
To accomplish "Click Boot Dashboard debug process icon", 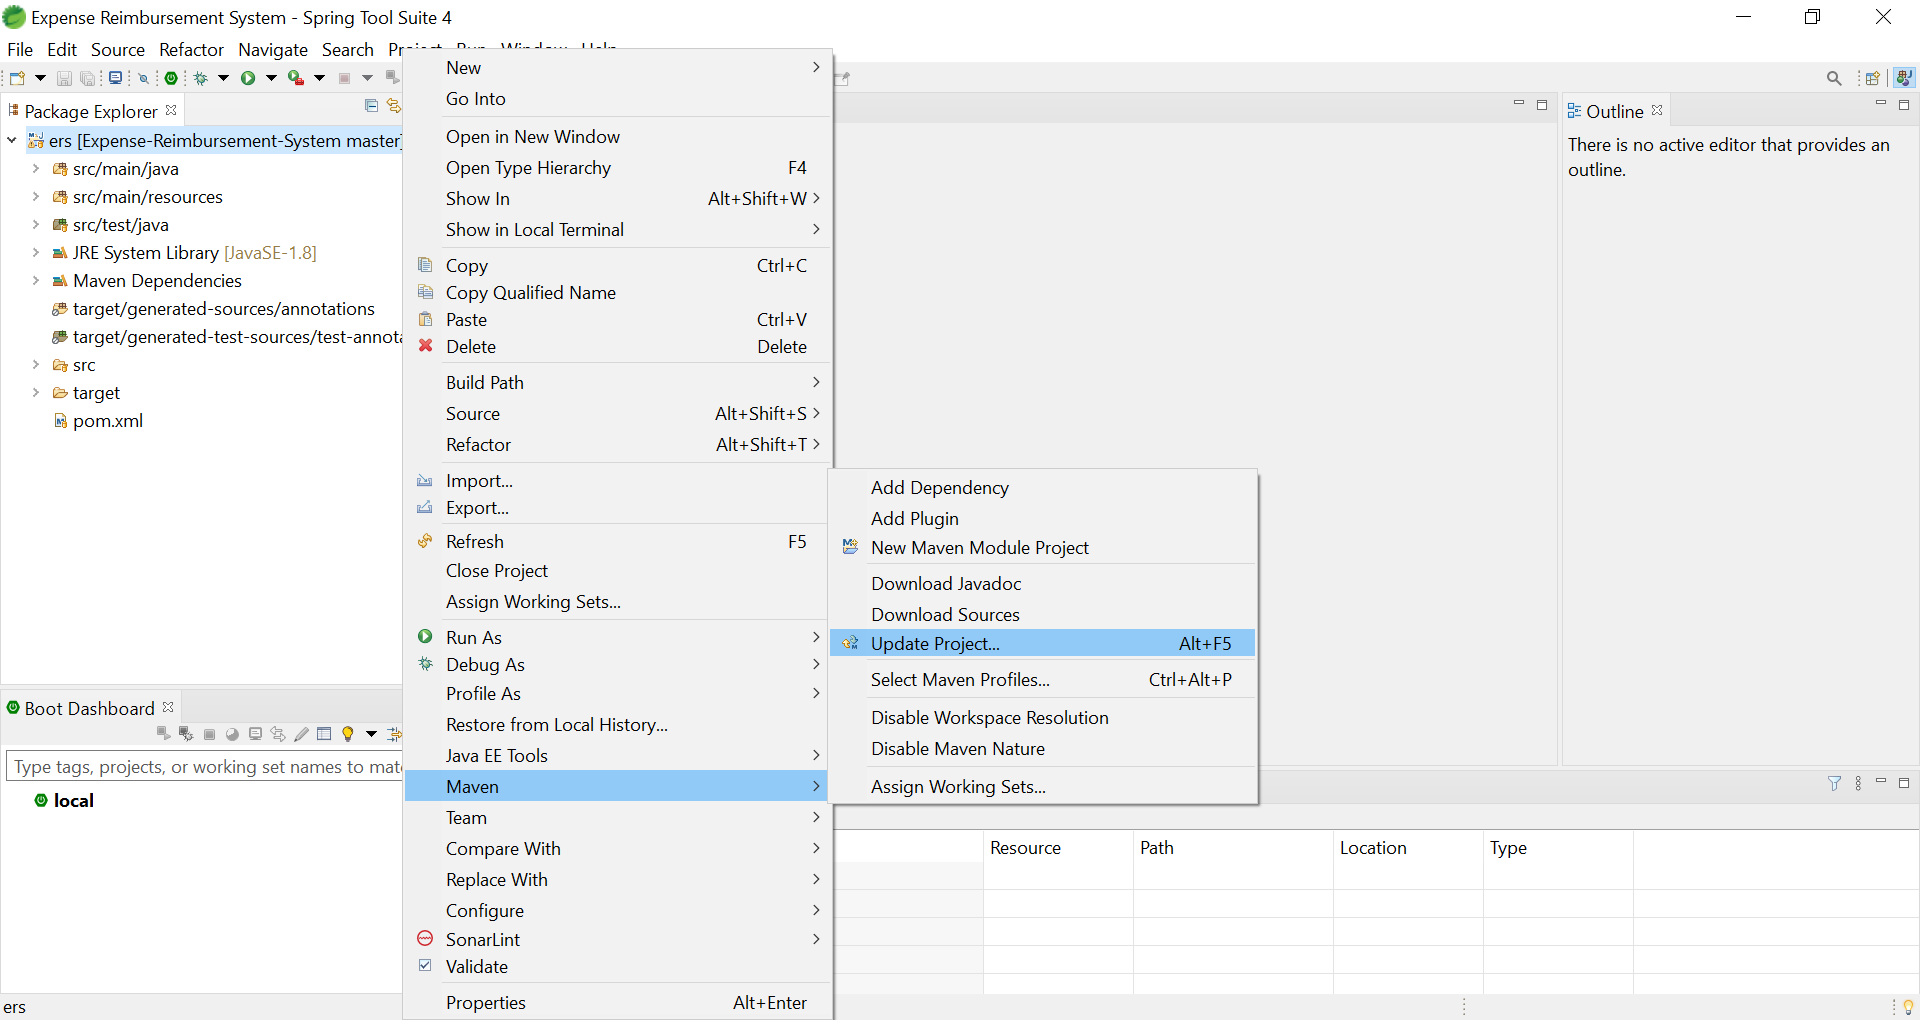I will [186, 733].
